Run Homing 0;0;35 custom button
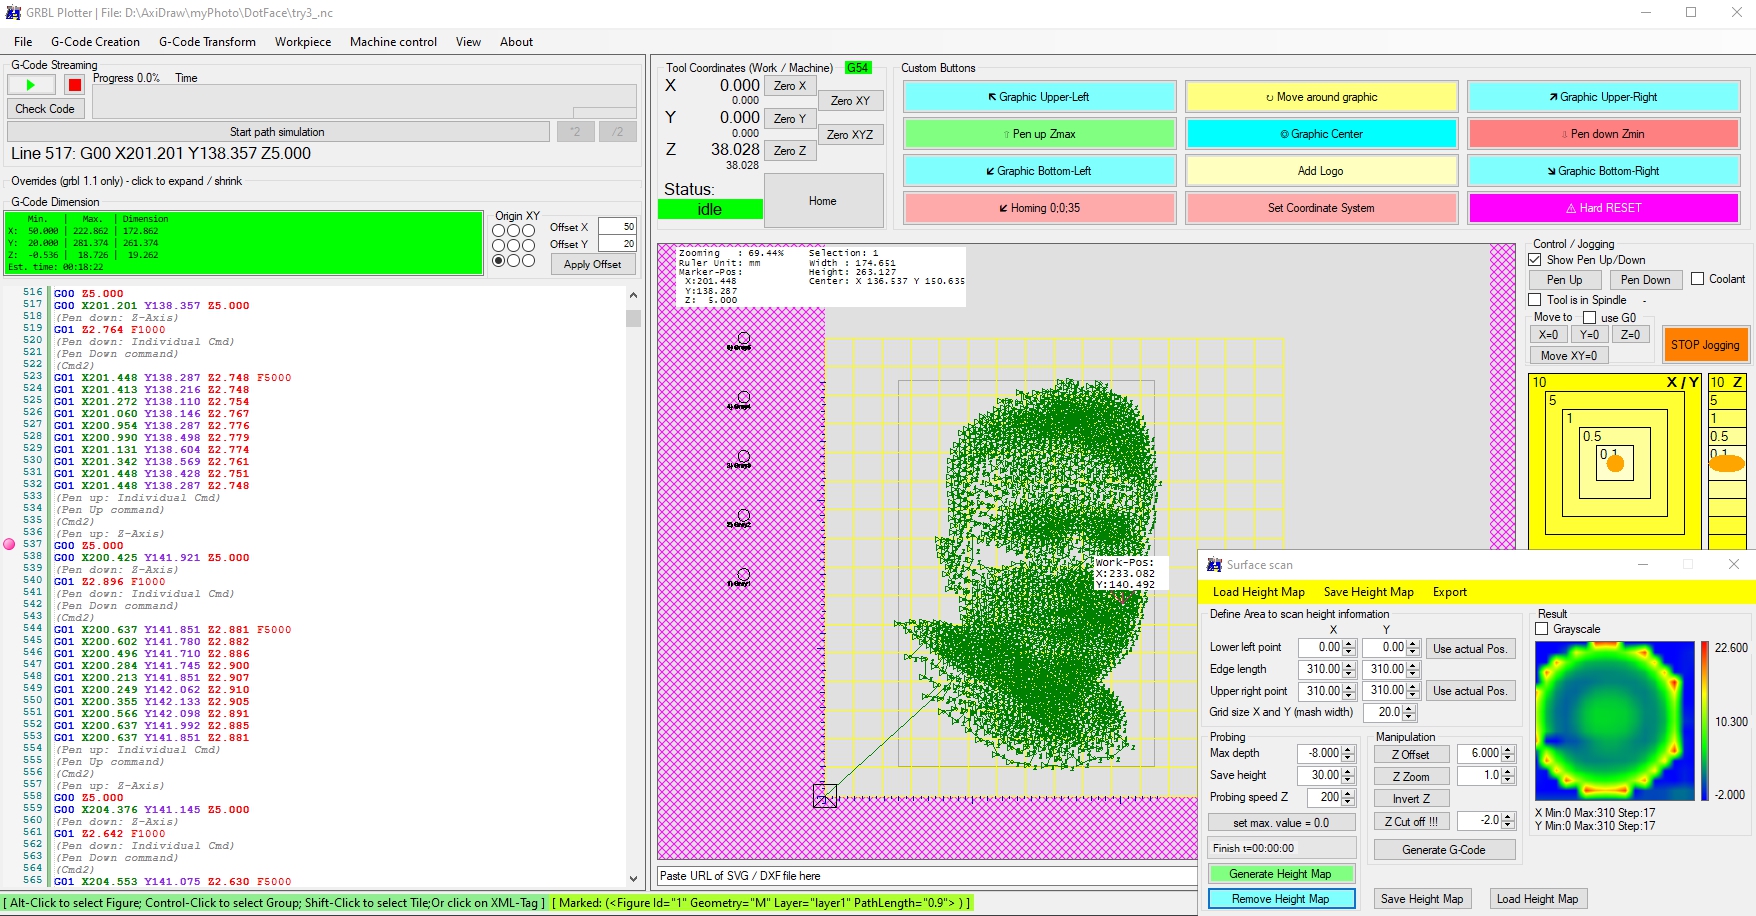This screenshot has height=916, width=1756. pyautogui.click(x=1039, y=208)
